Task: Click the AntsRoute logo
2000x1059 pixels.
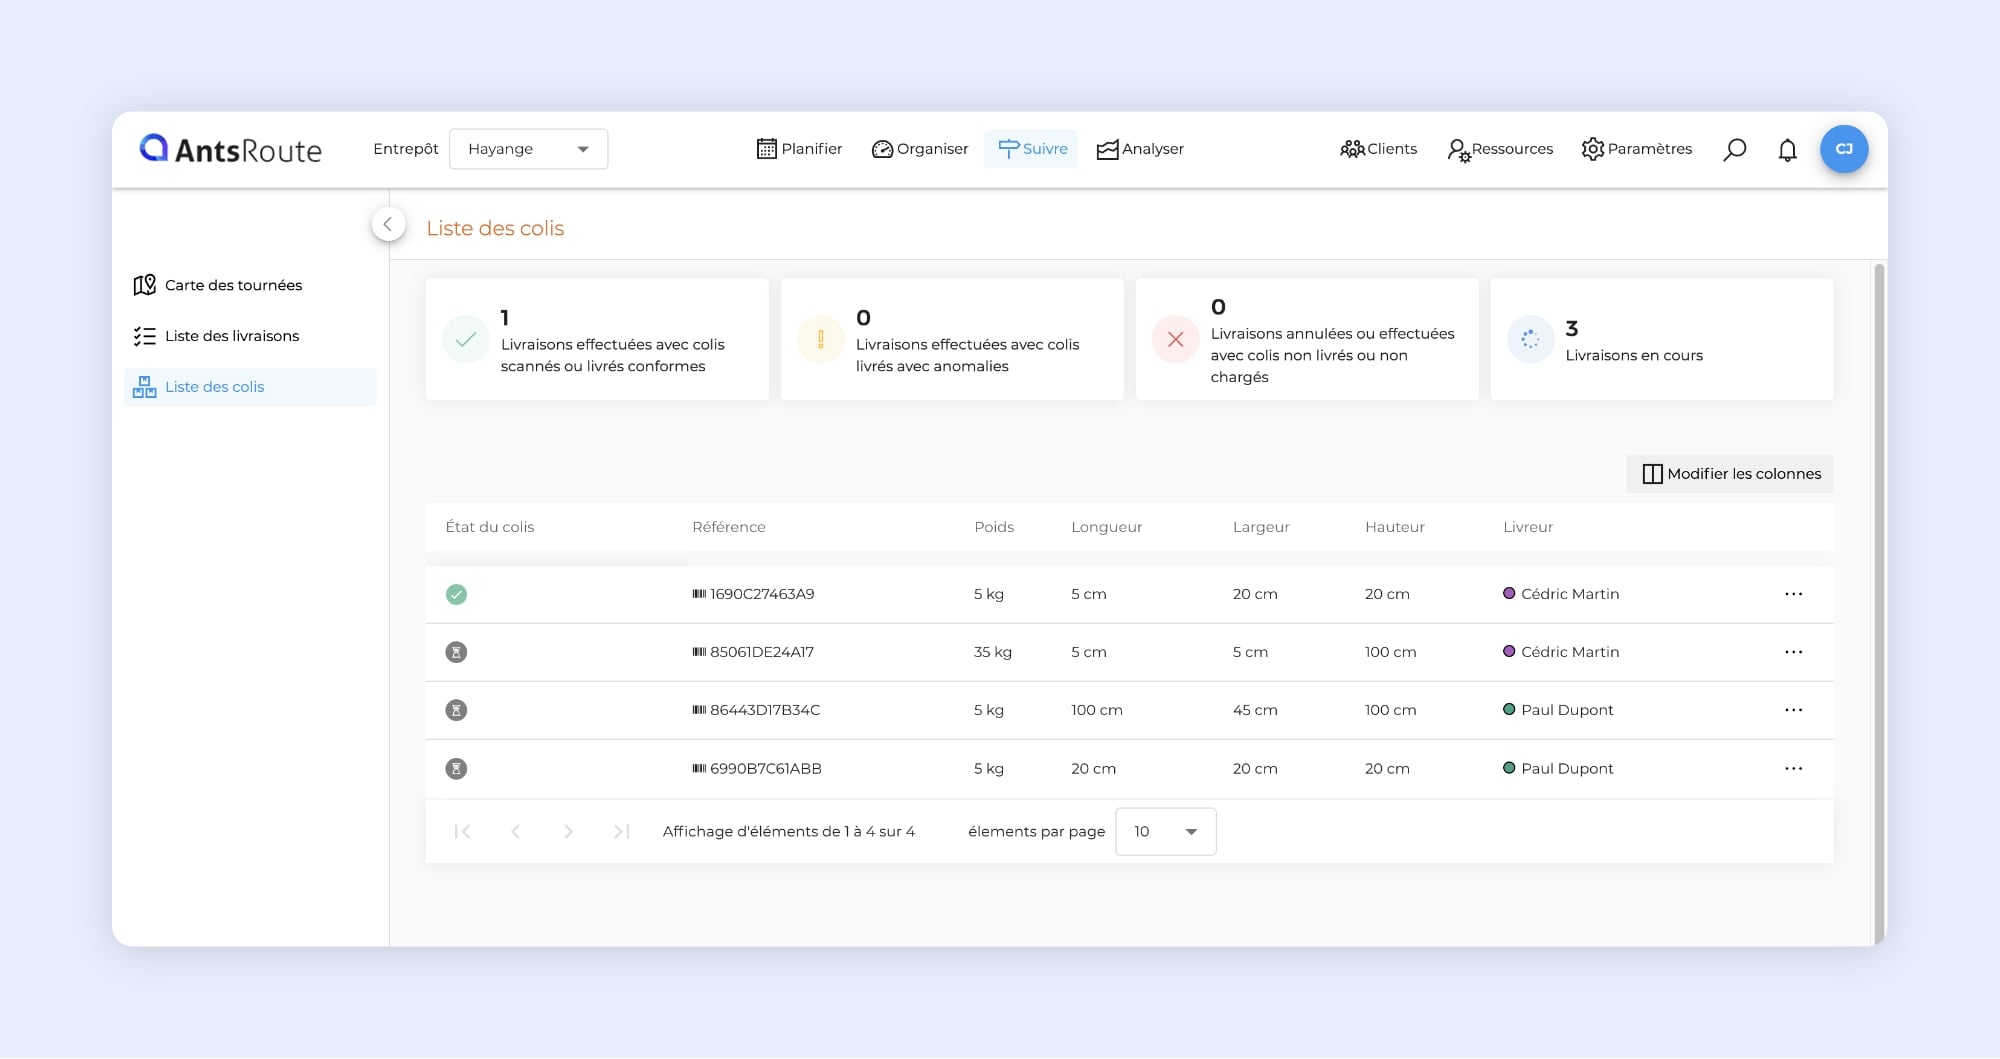Action: pos(231,149)
